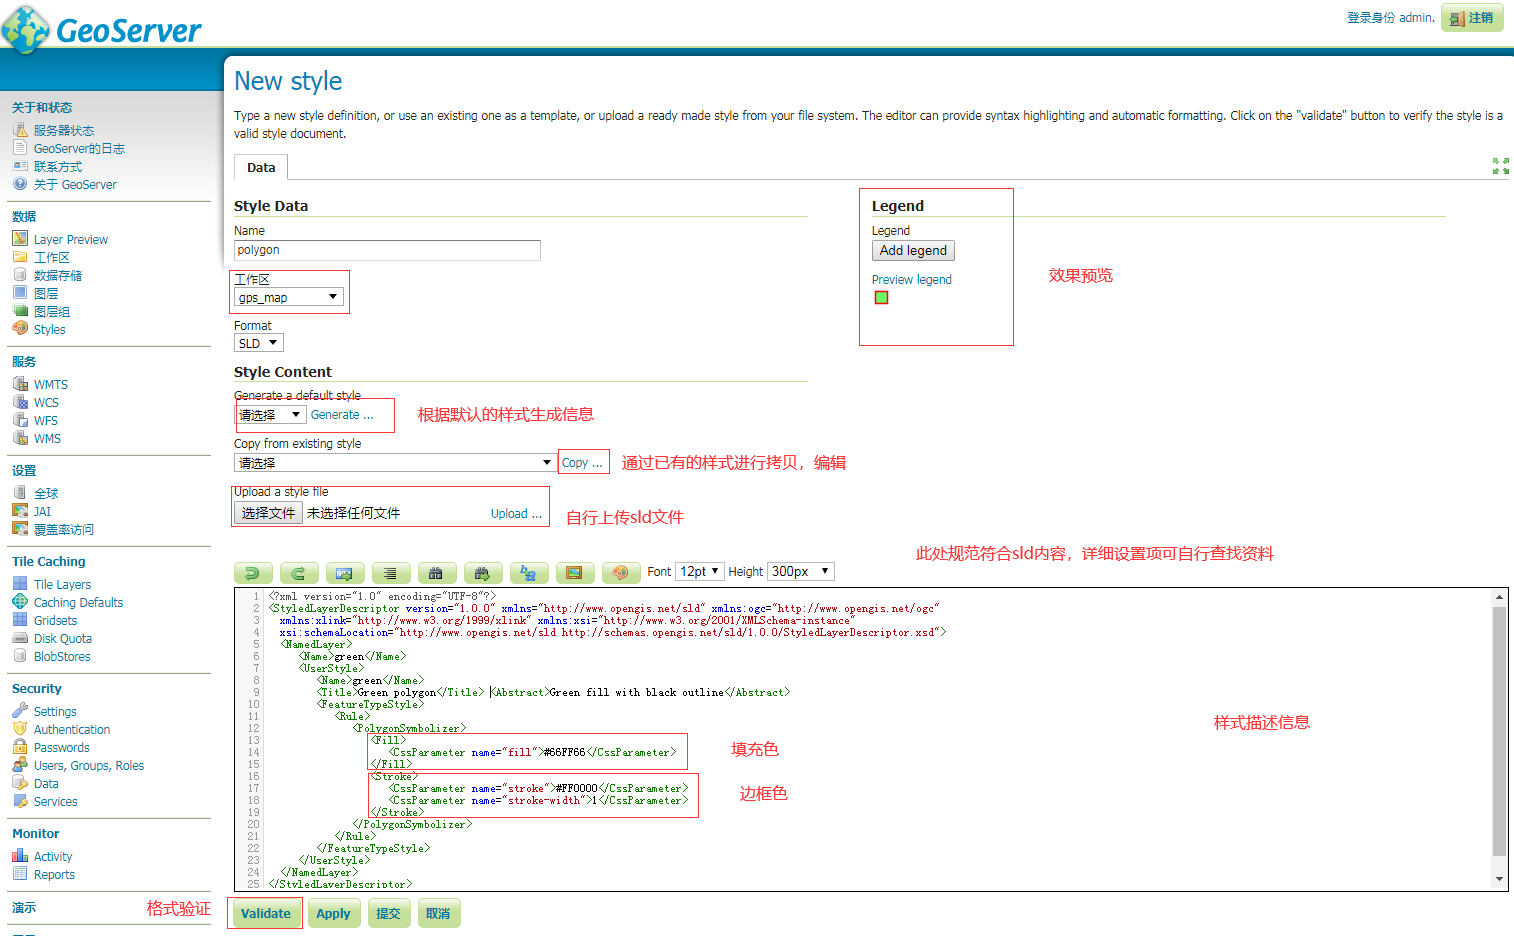The image size is (1514, 936).
Task: Click the Users, Groups, Roles people icon
Action: point(20,765)
